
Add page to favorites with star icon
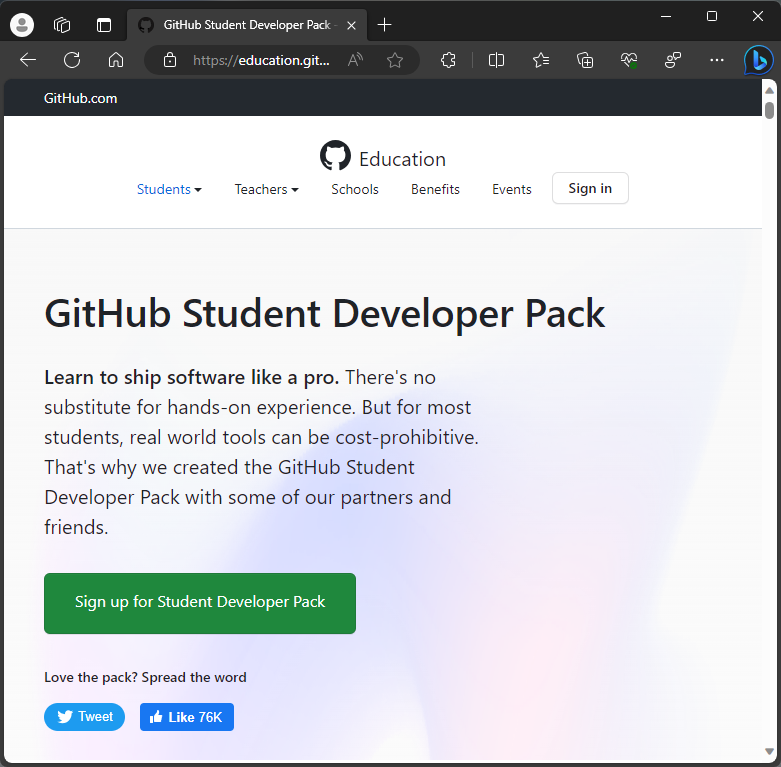pos(395,60)
